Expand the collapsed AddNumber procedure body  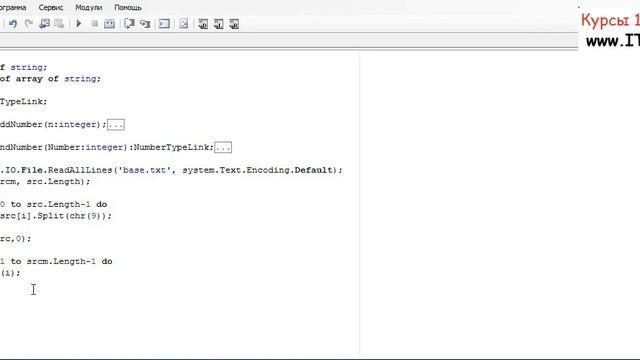point(116,125)
